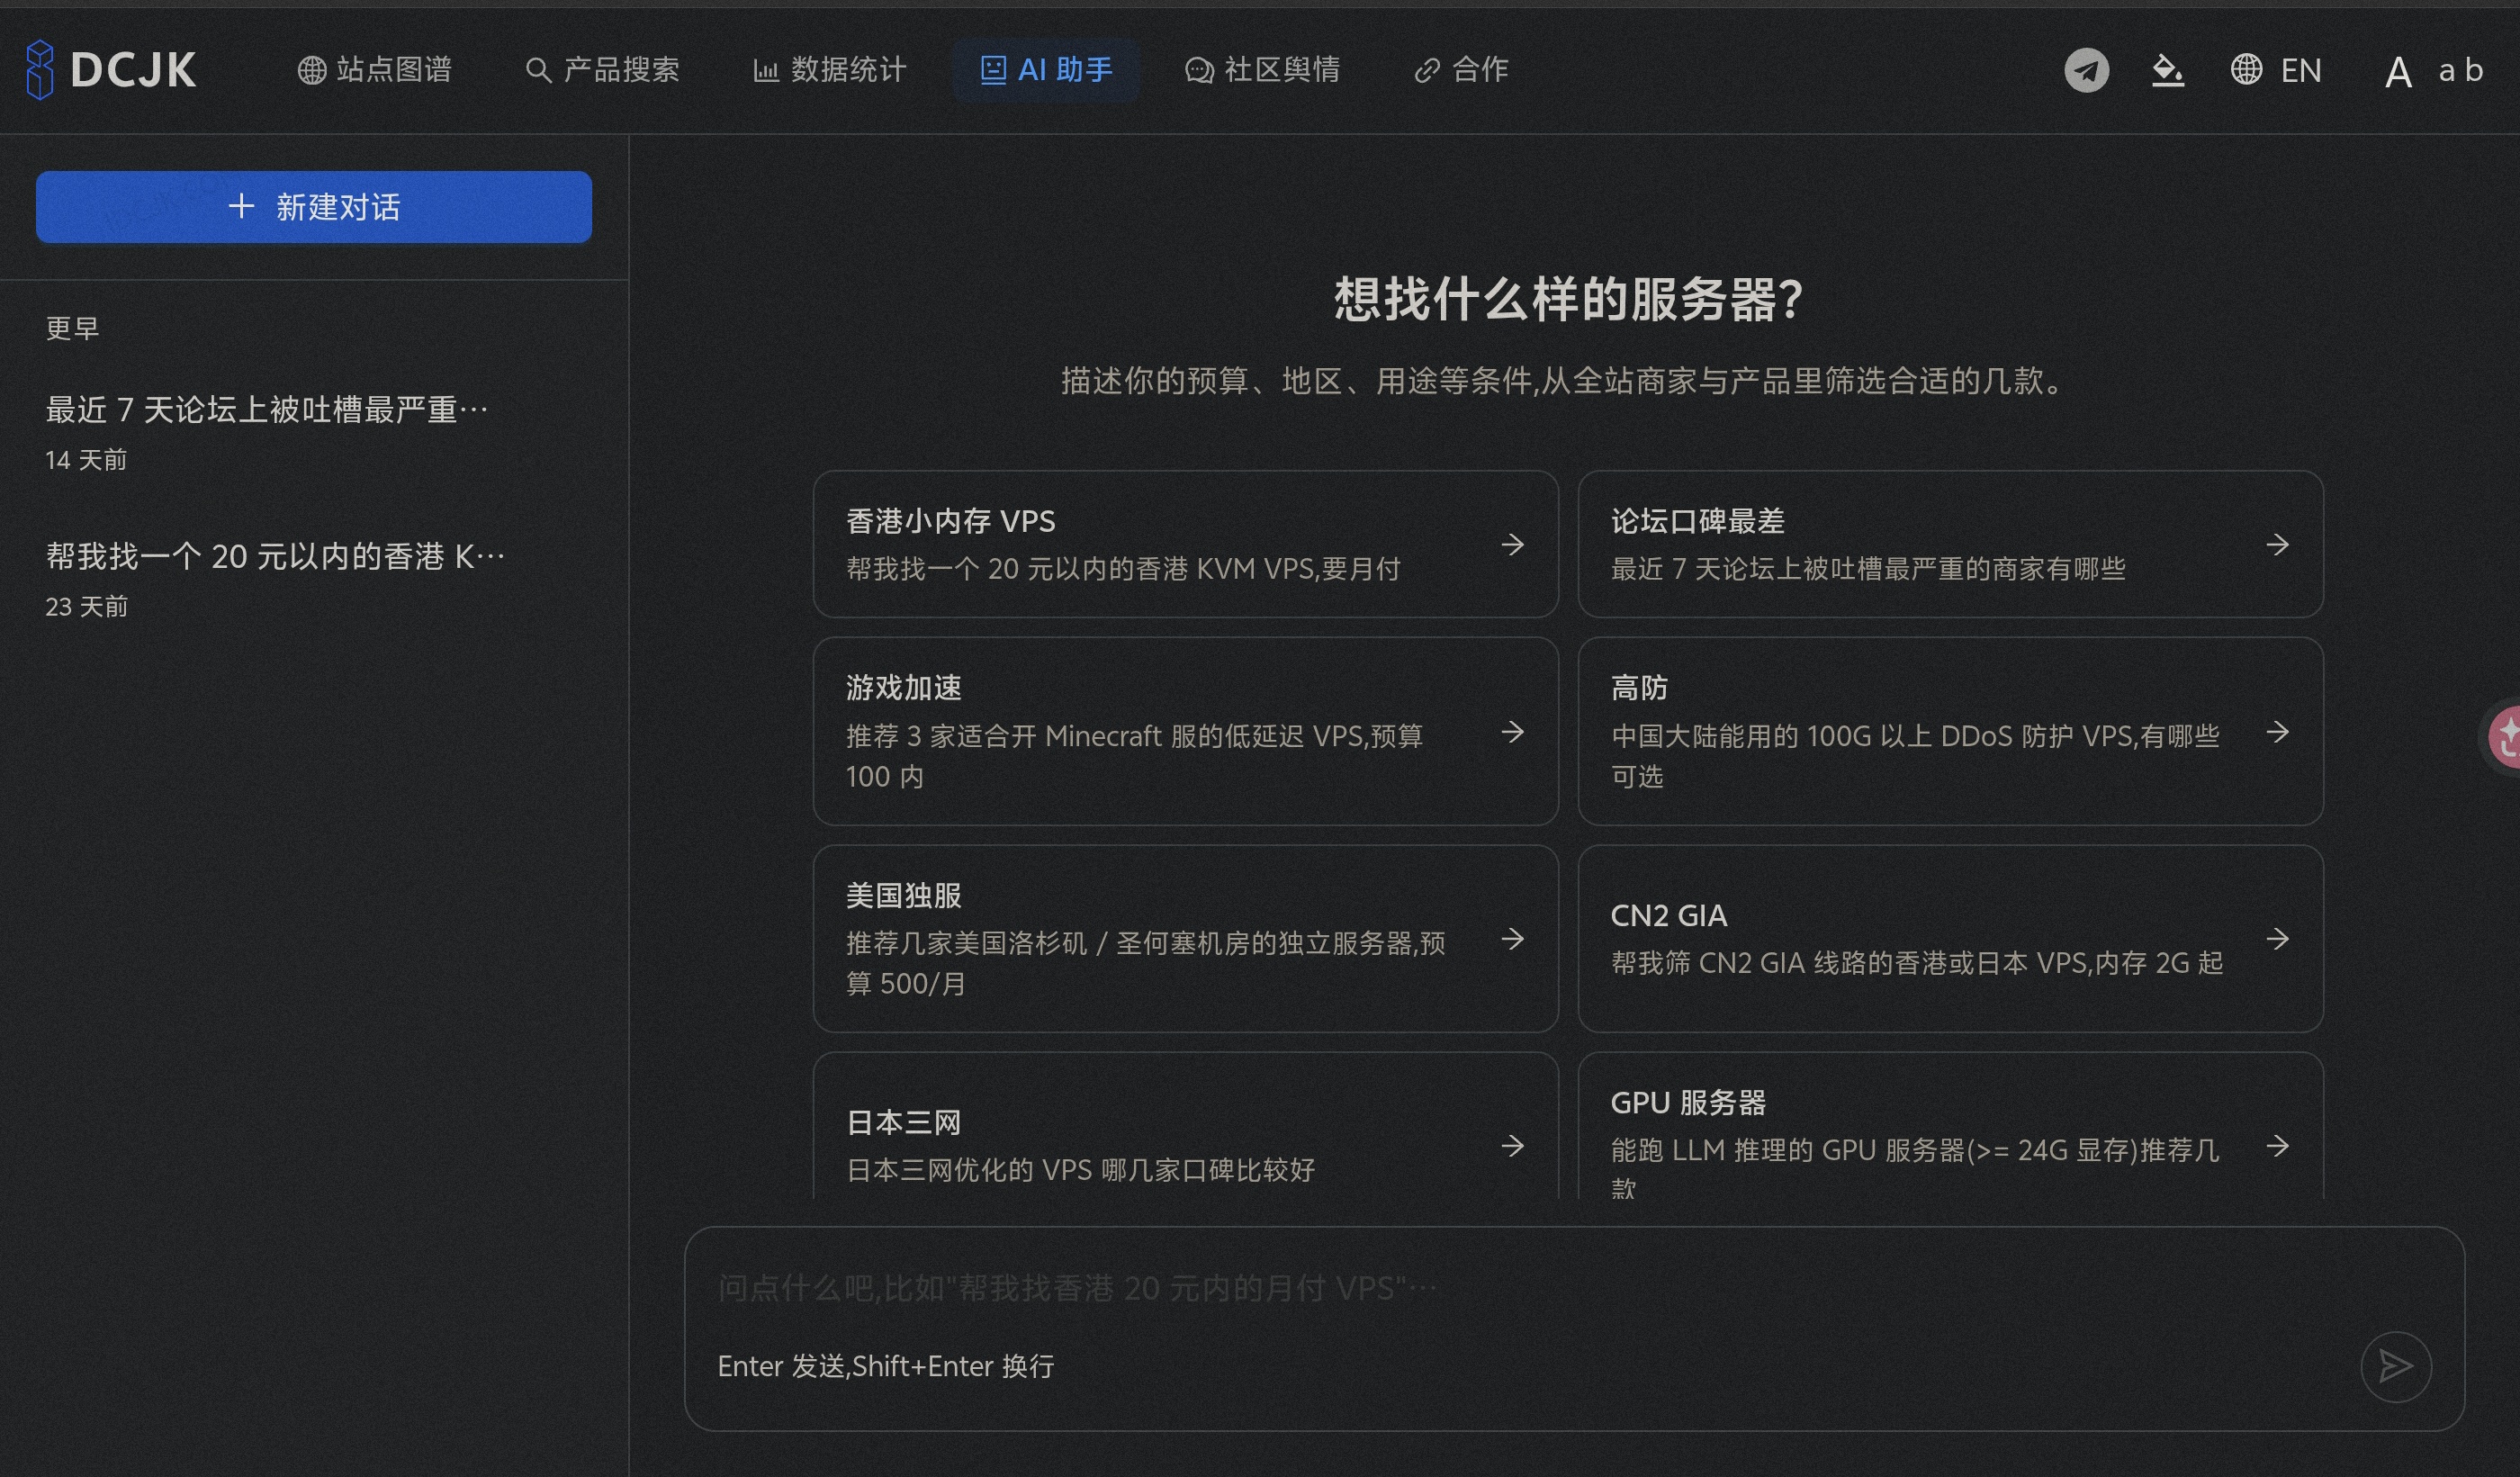Click the arrow on 游戏加速 card
This screenshot has width=2520, height=1477.
1513,732
